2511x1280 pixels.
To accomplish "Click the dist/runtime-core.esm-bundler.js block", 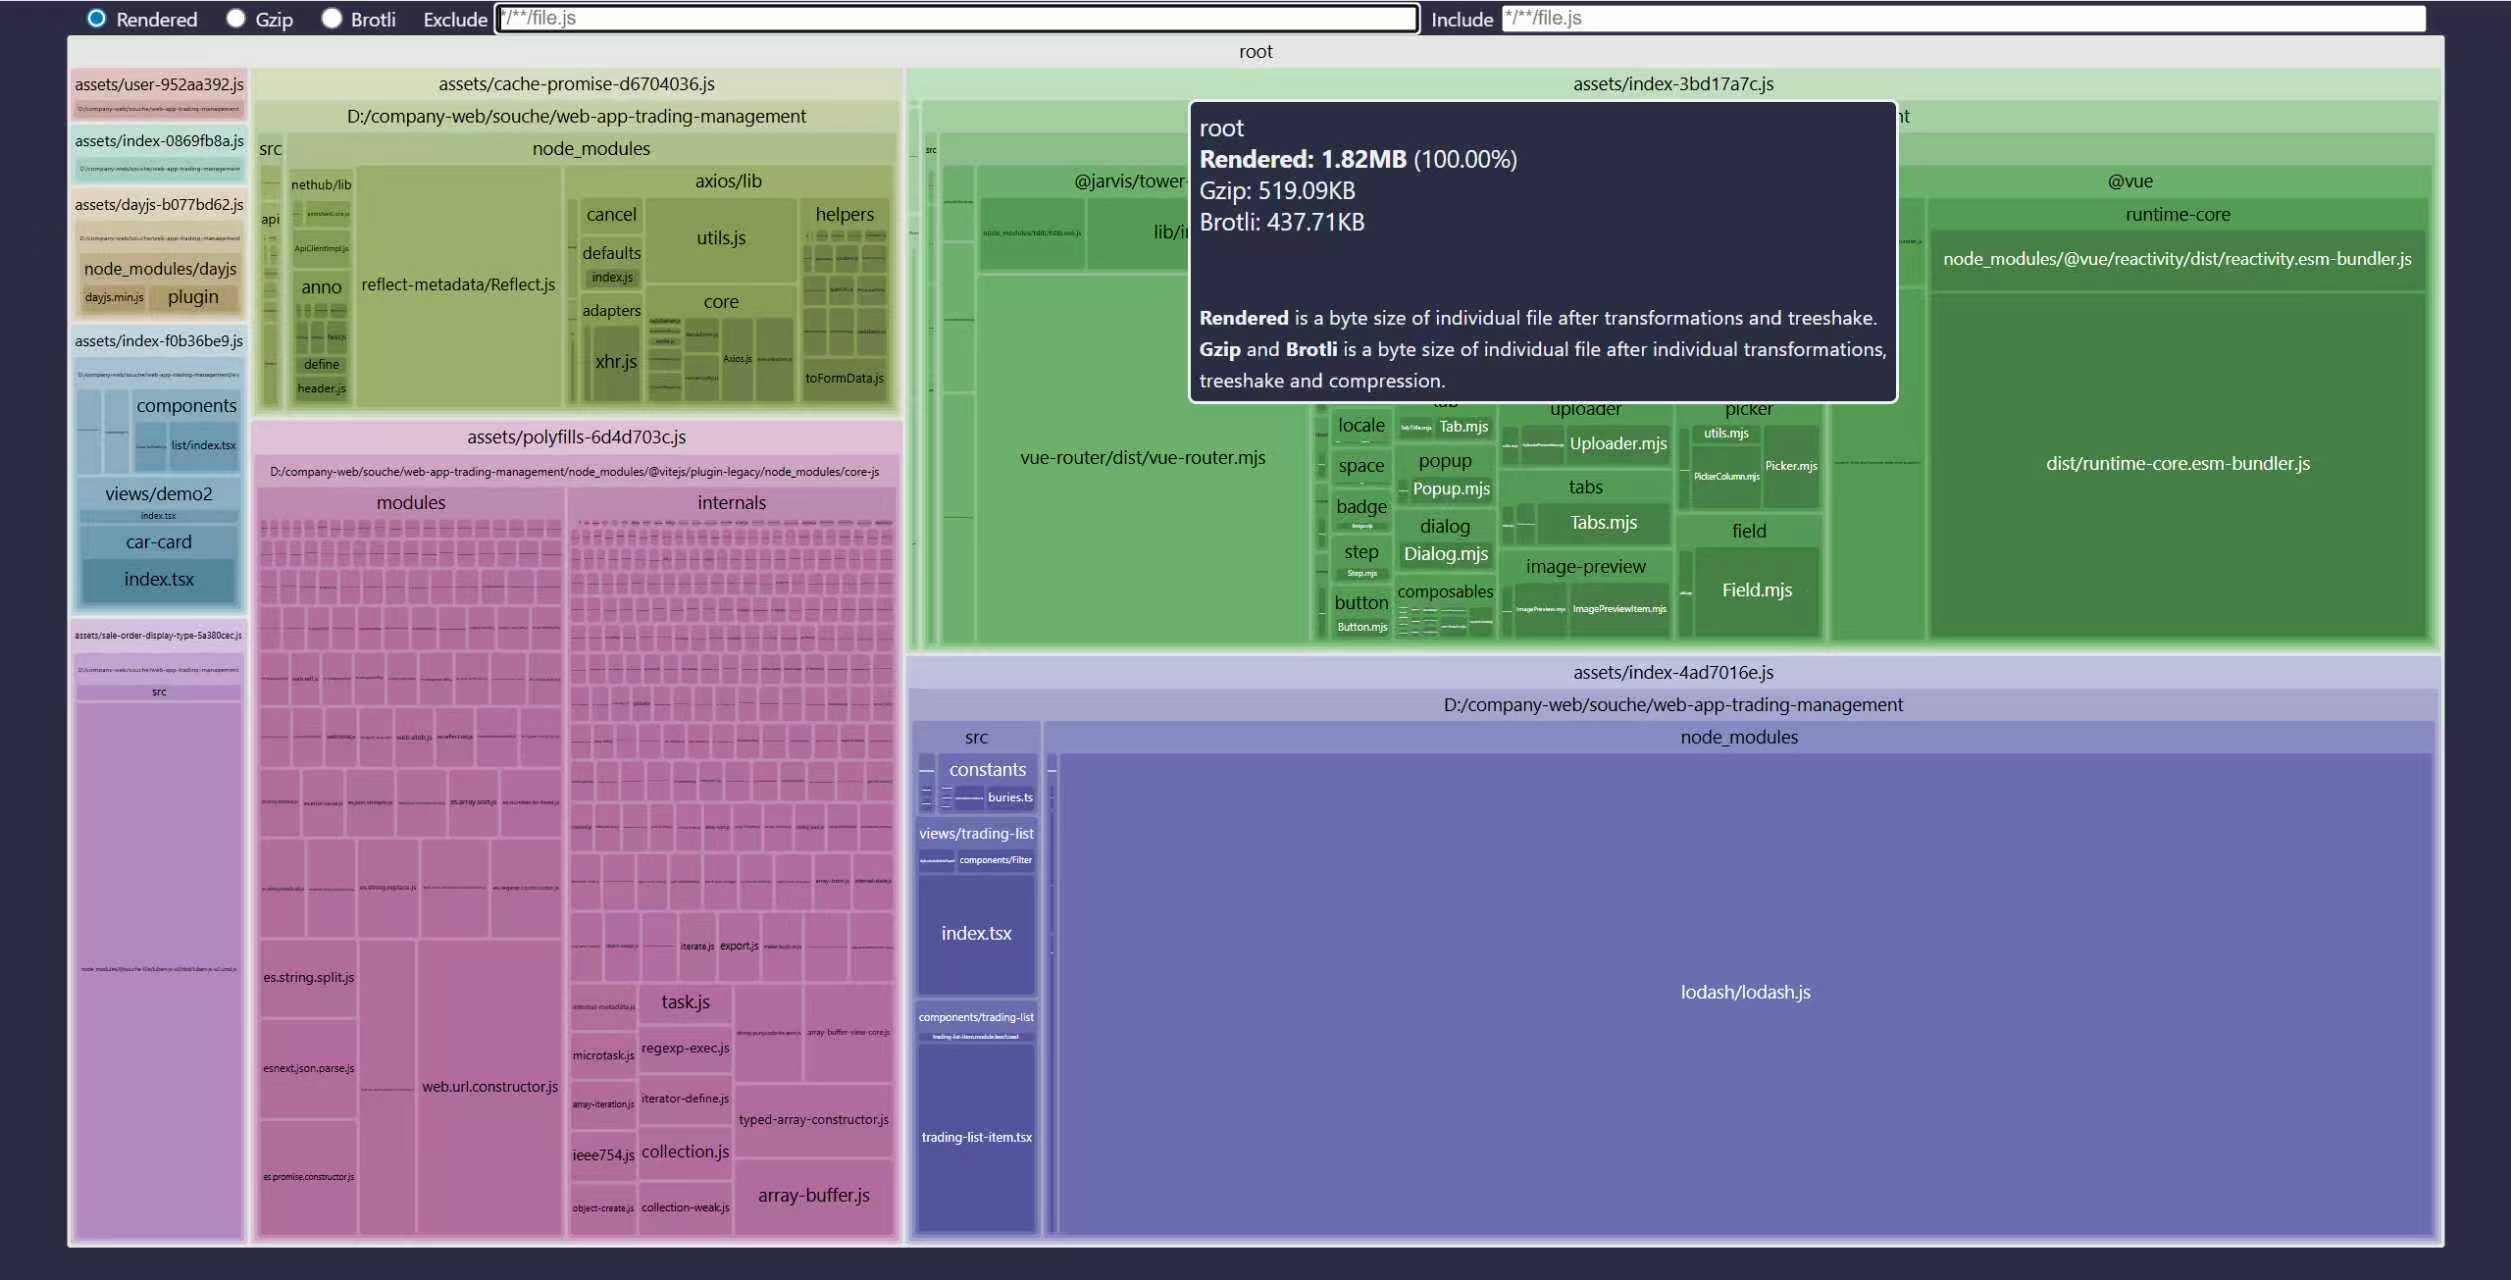I will pyautogui.click(x=2177, y=464).
